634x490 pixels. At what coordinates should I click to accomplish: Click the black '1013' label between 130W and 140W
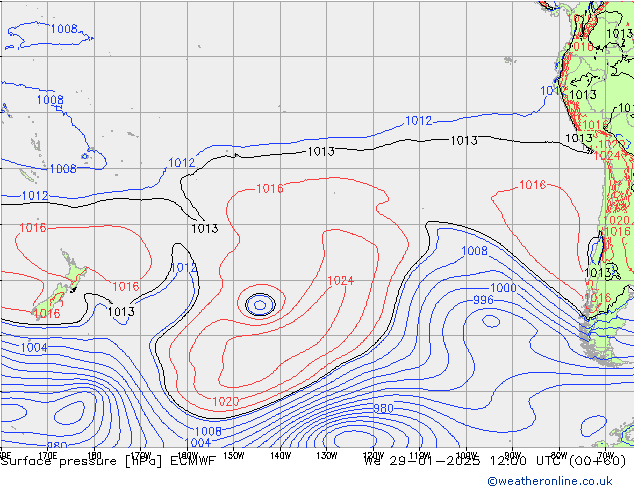321,152
